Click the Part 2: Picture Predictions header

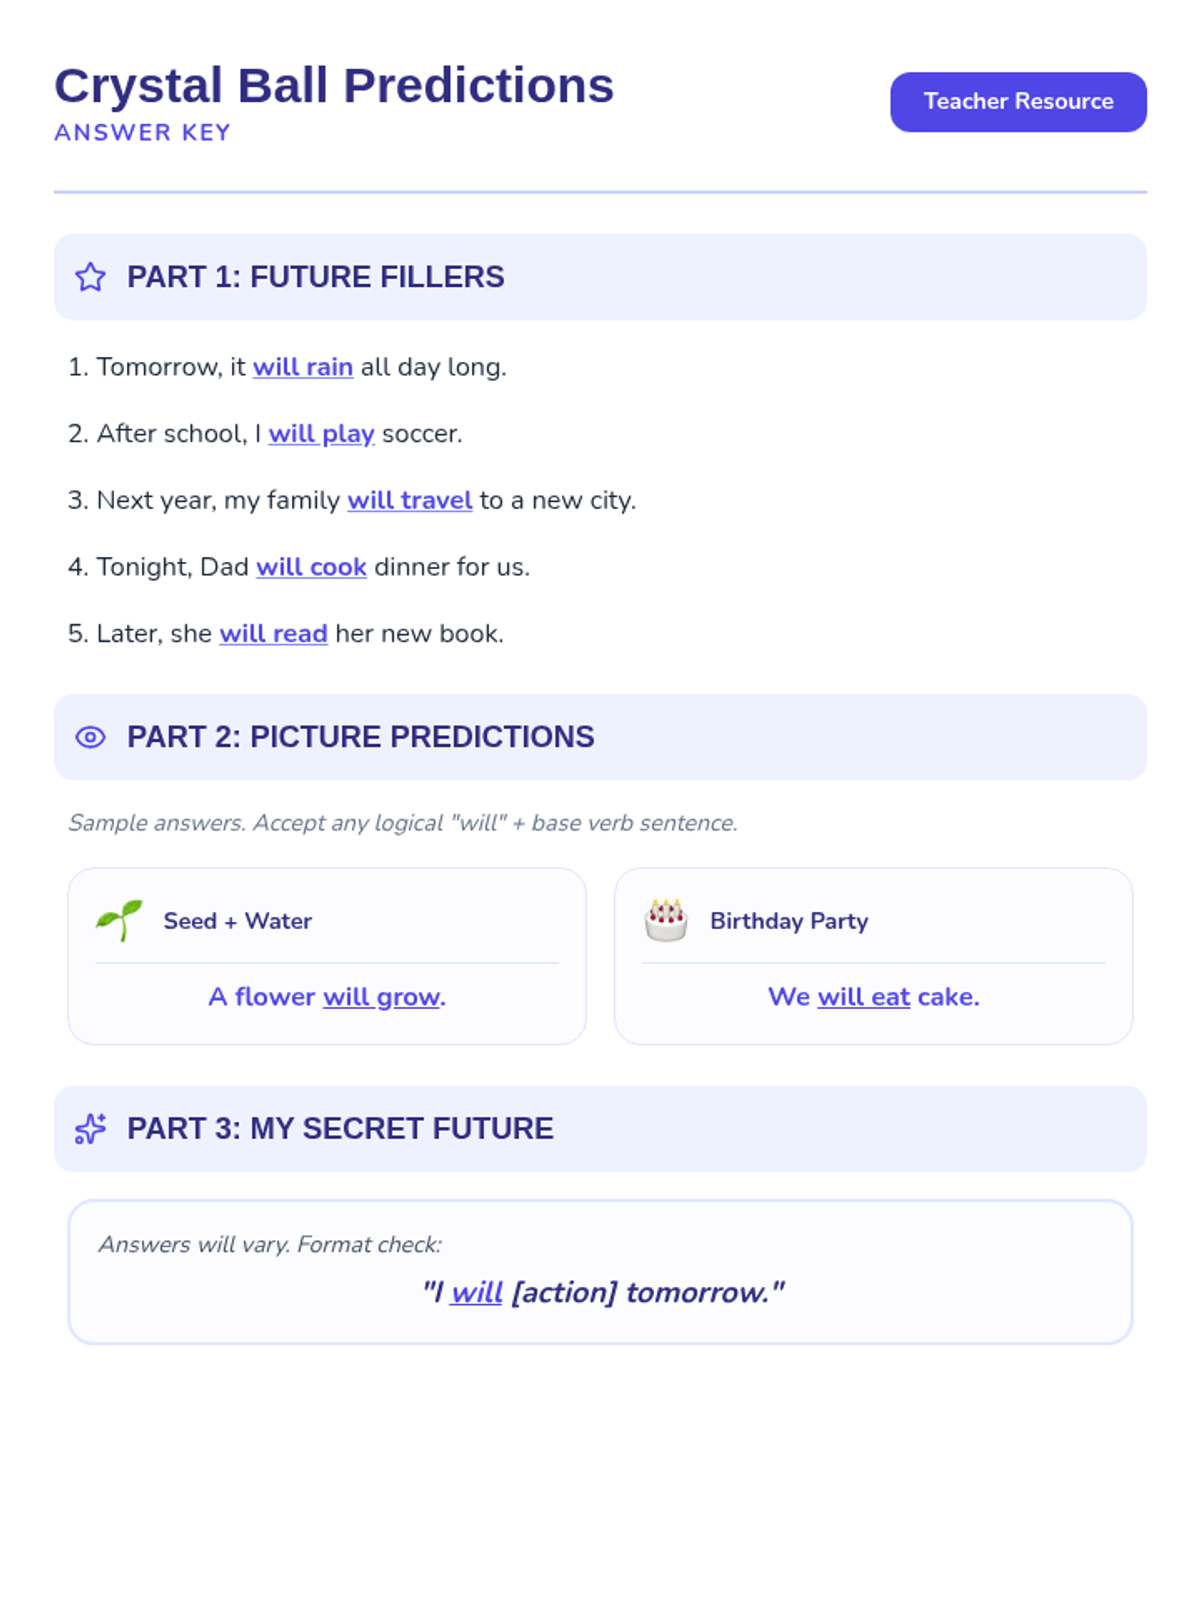[360, 737]
